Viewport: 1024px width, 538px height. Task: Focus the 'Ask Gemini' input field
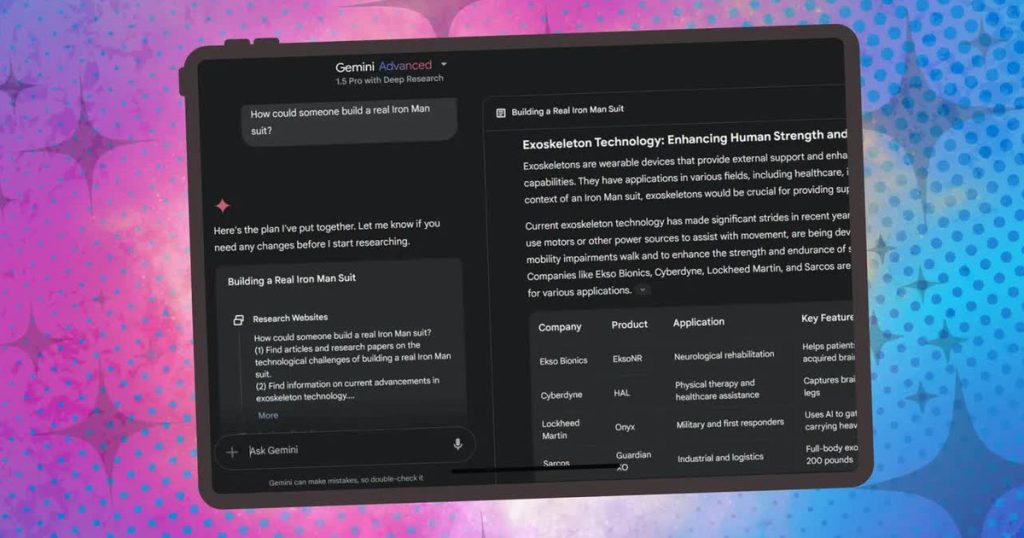pyautogui.click(x=340, y=450)
